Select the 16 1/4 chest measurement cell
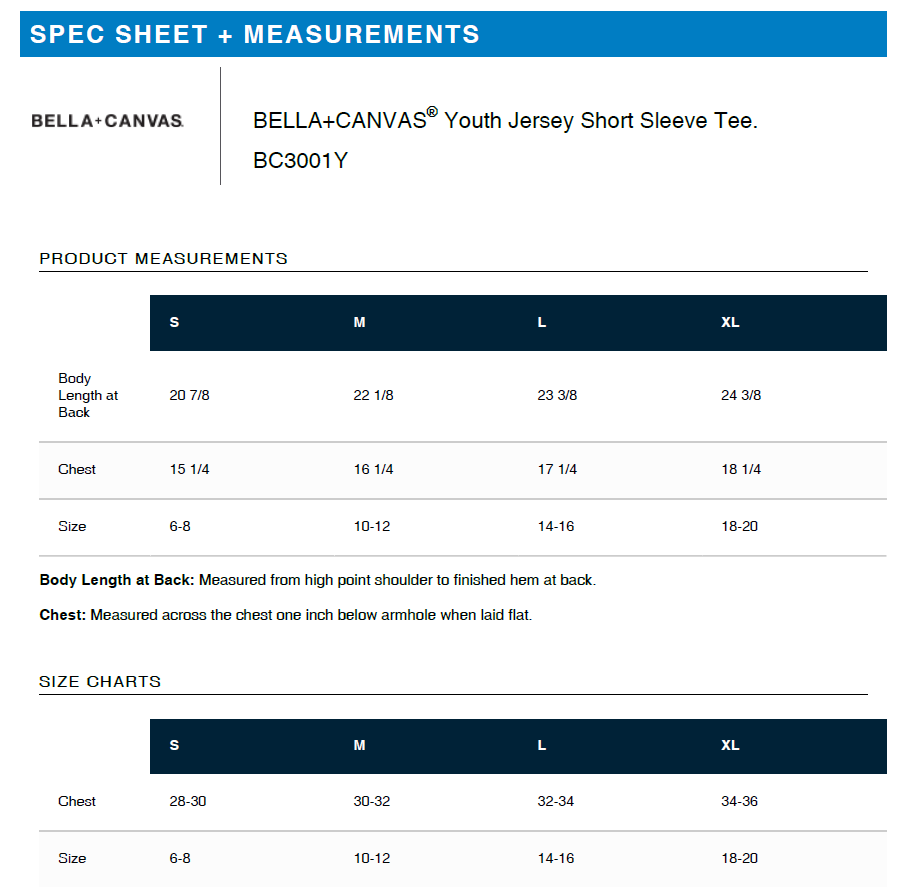Viewport: 917px width, 887px height. click(x=373, y=469)
